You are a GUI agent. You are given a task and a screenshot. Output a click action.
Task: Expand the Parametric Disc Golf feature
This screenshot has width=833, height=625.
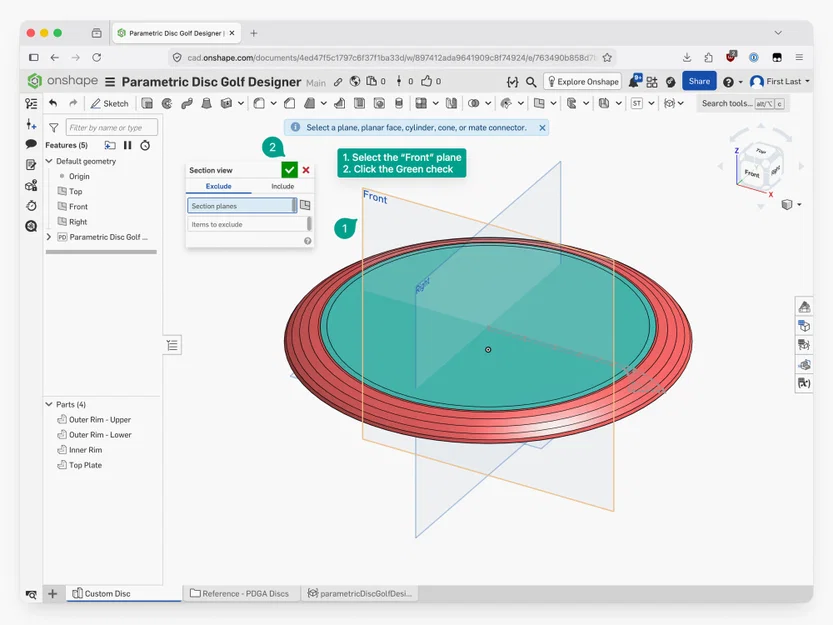(x=49, y=237)
